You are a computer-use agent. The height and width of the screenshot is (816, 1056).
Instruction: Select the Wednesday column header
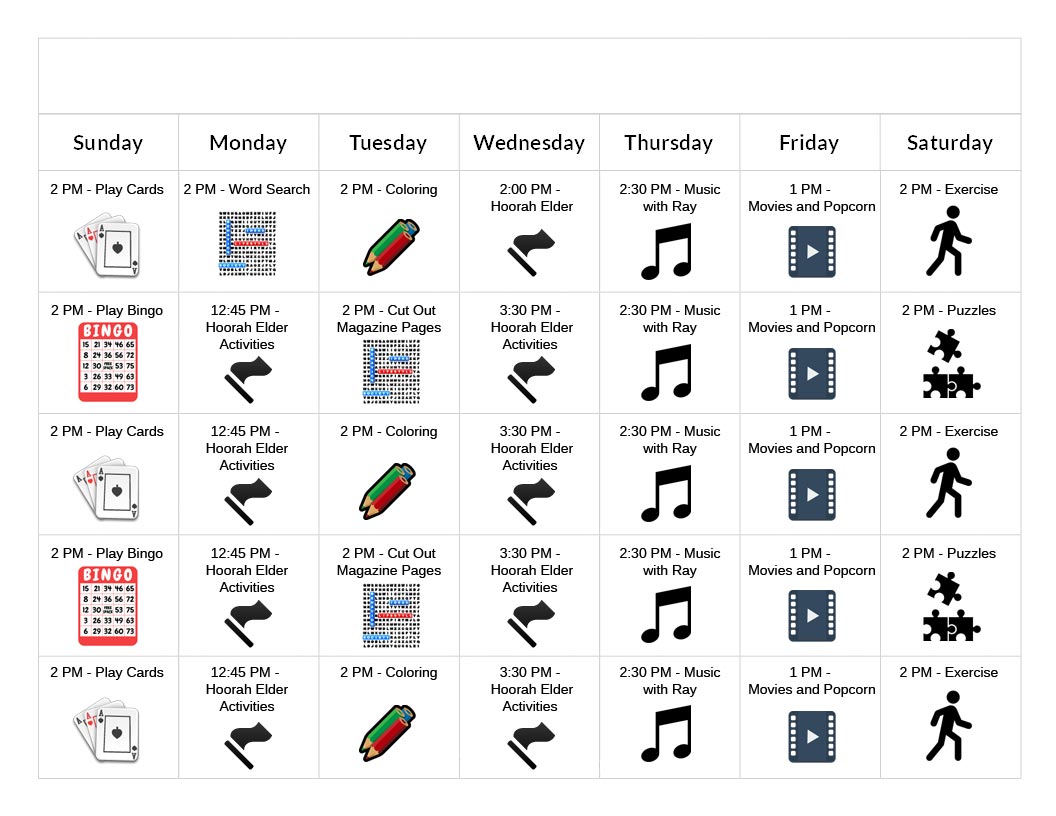529,143
